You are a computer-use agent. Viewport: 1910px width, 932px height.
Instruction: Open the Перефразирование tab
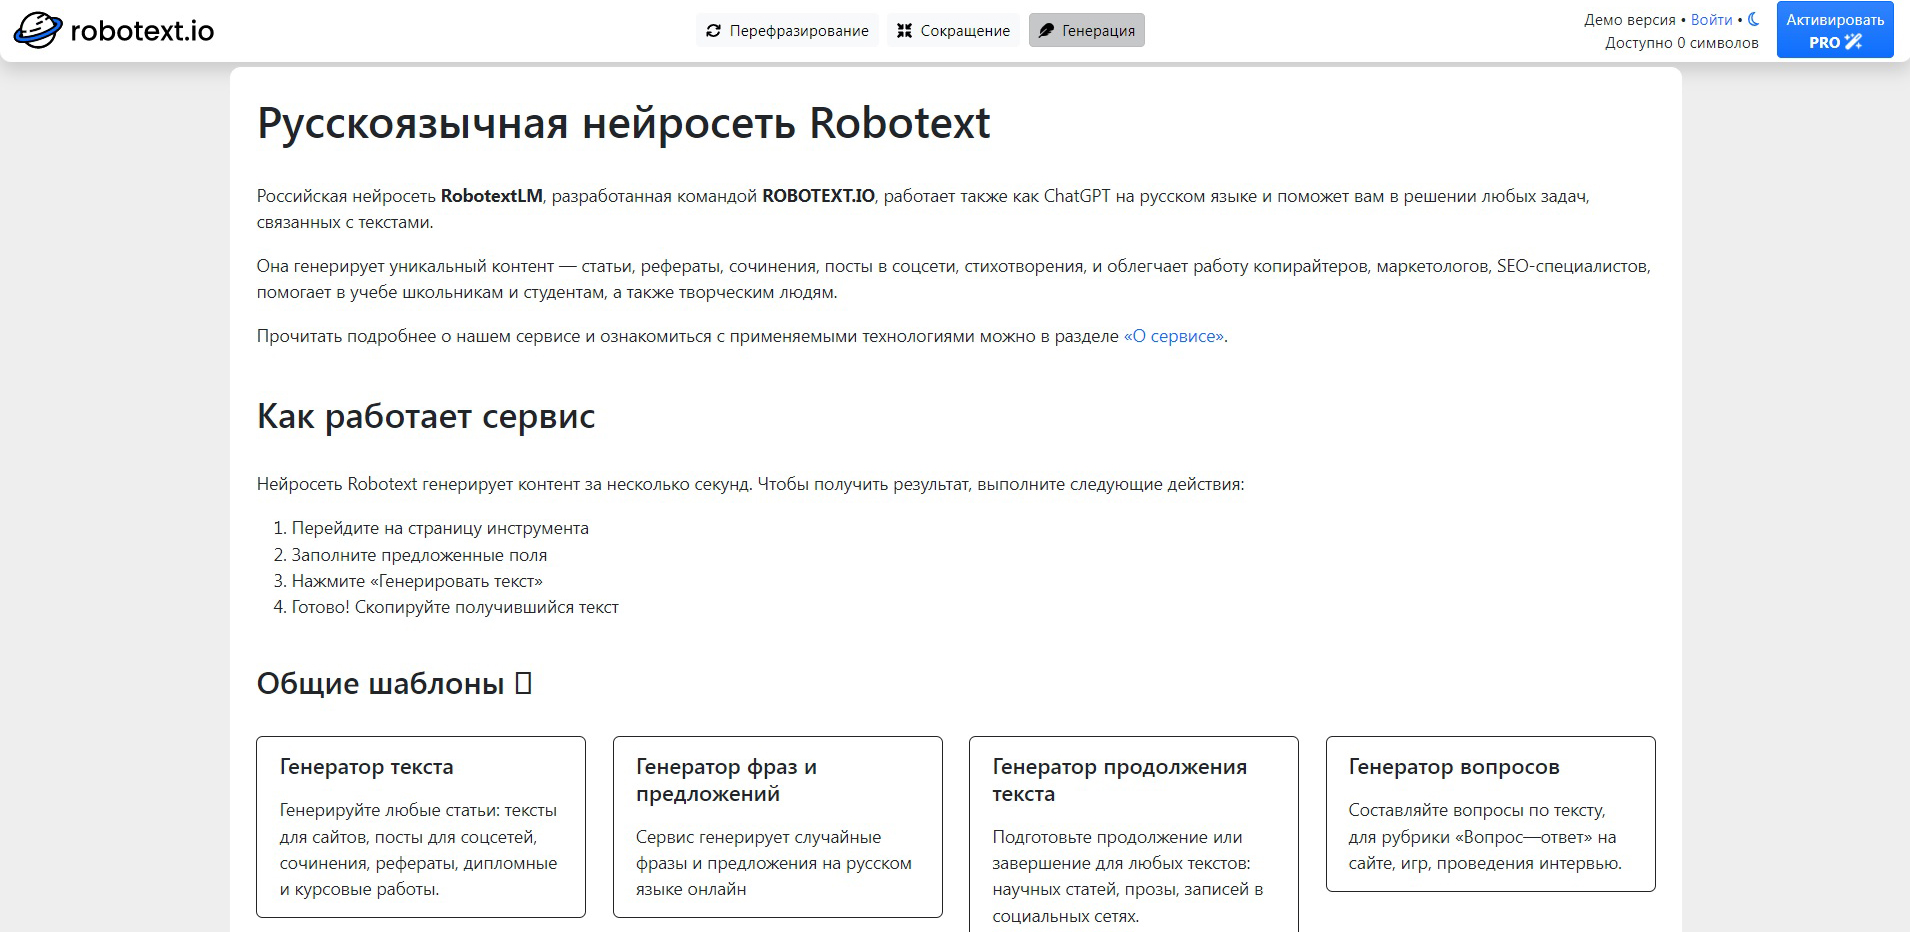click(787, 30)
